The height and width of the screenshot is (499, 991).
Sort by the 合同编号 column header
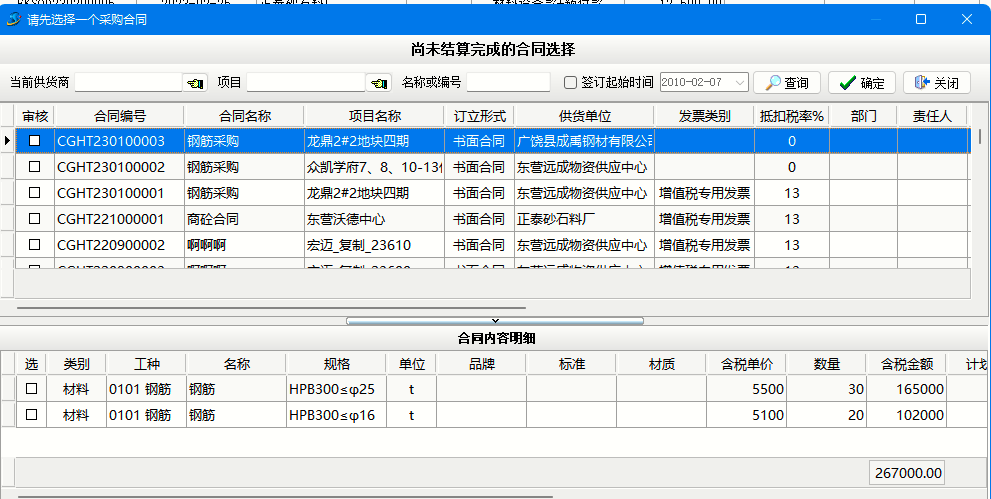click(120, 116)
